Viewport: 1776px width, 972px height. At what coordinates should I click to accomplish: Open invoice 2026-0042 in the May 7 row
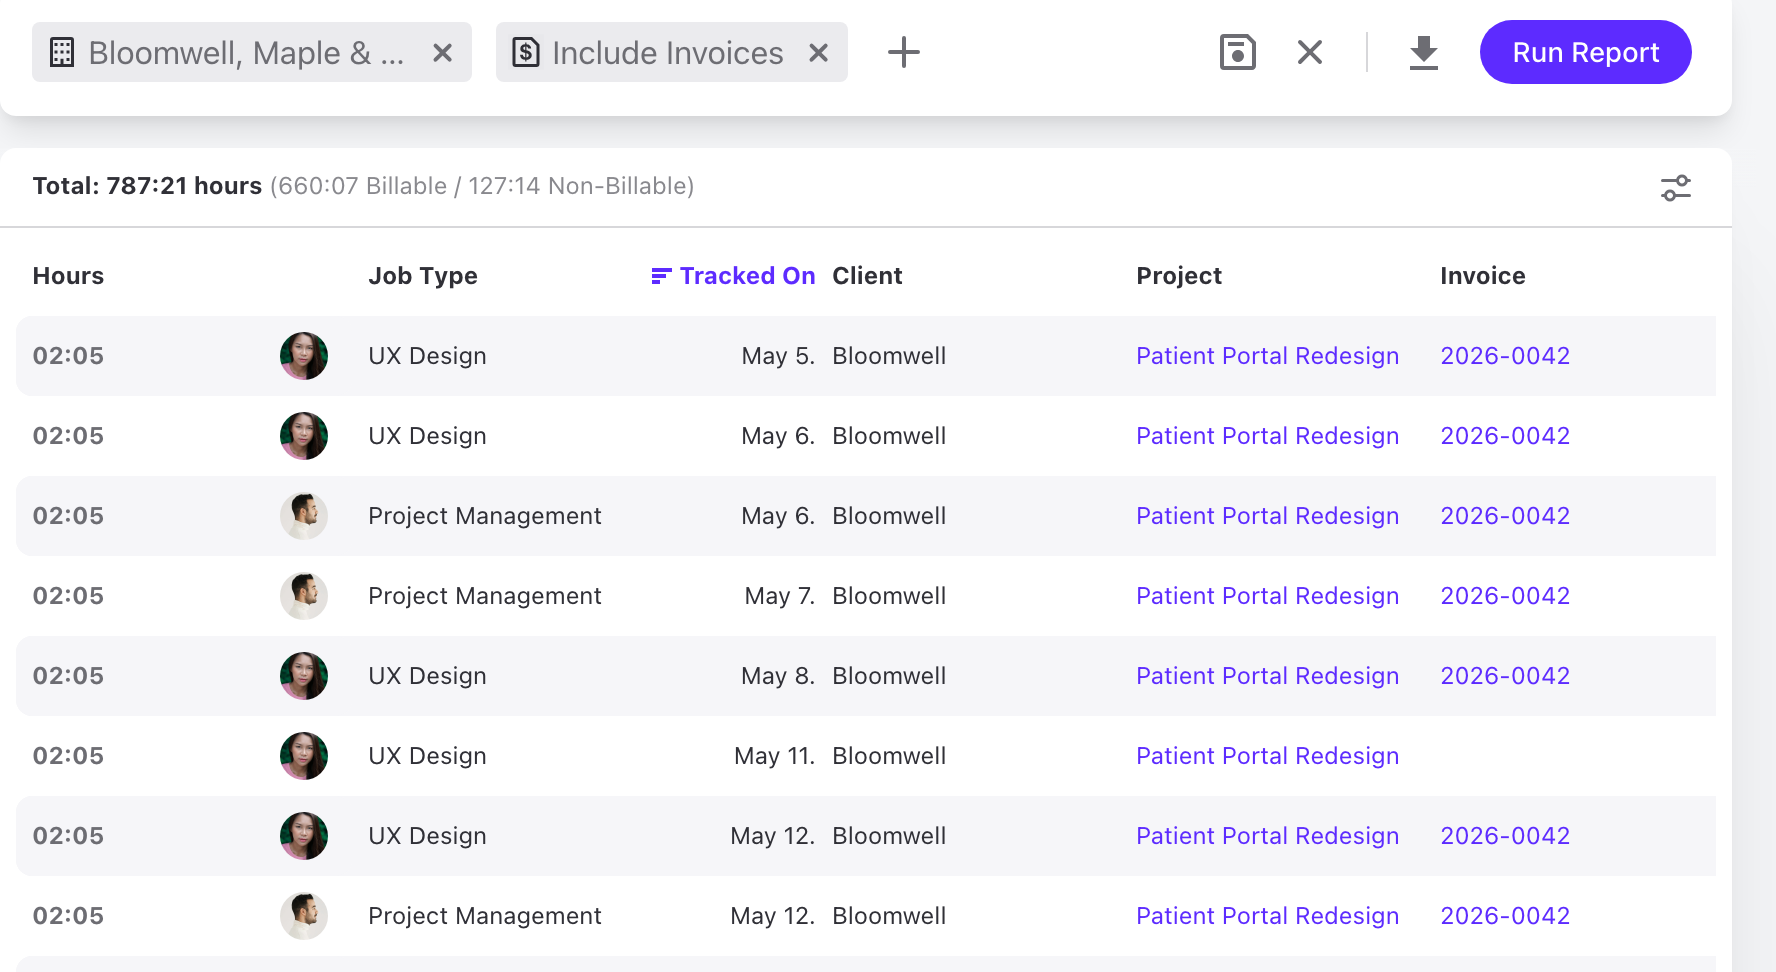coord(1505,596)
